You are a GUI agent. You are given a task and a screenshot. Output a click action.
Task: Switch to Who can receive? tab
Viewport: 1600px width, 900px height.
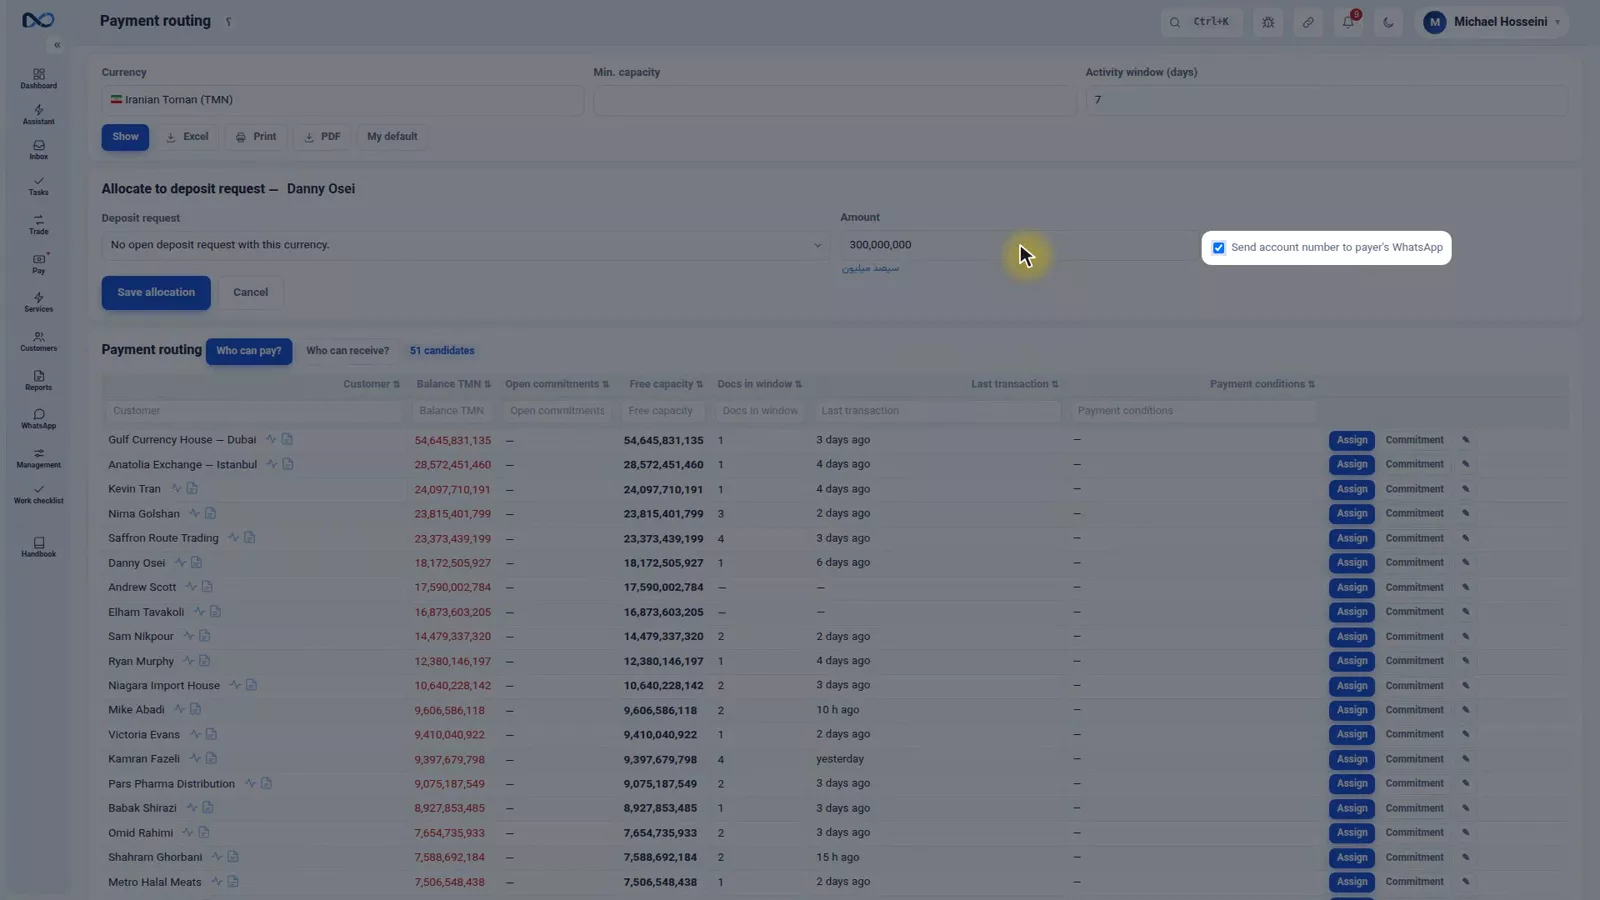pos(347,351)
